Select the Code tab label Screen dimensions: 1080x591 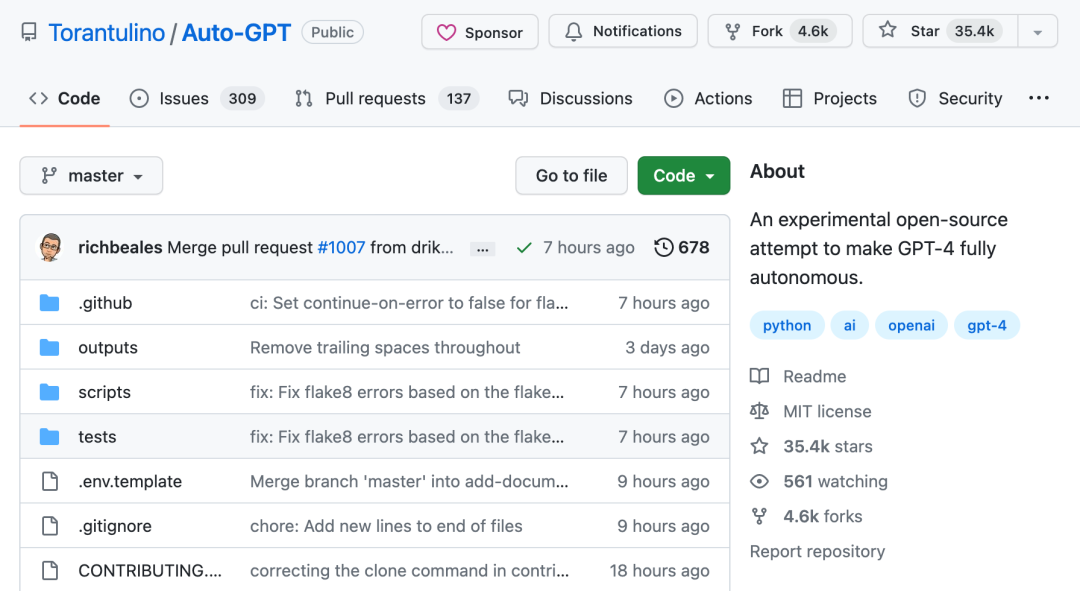79,98
